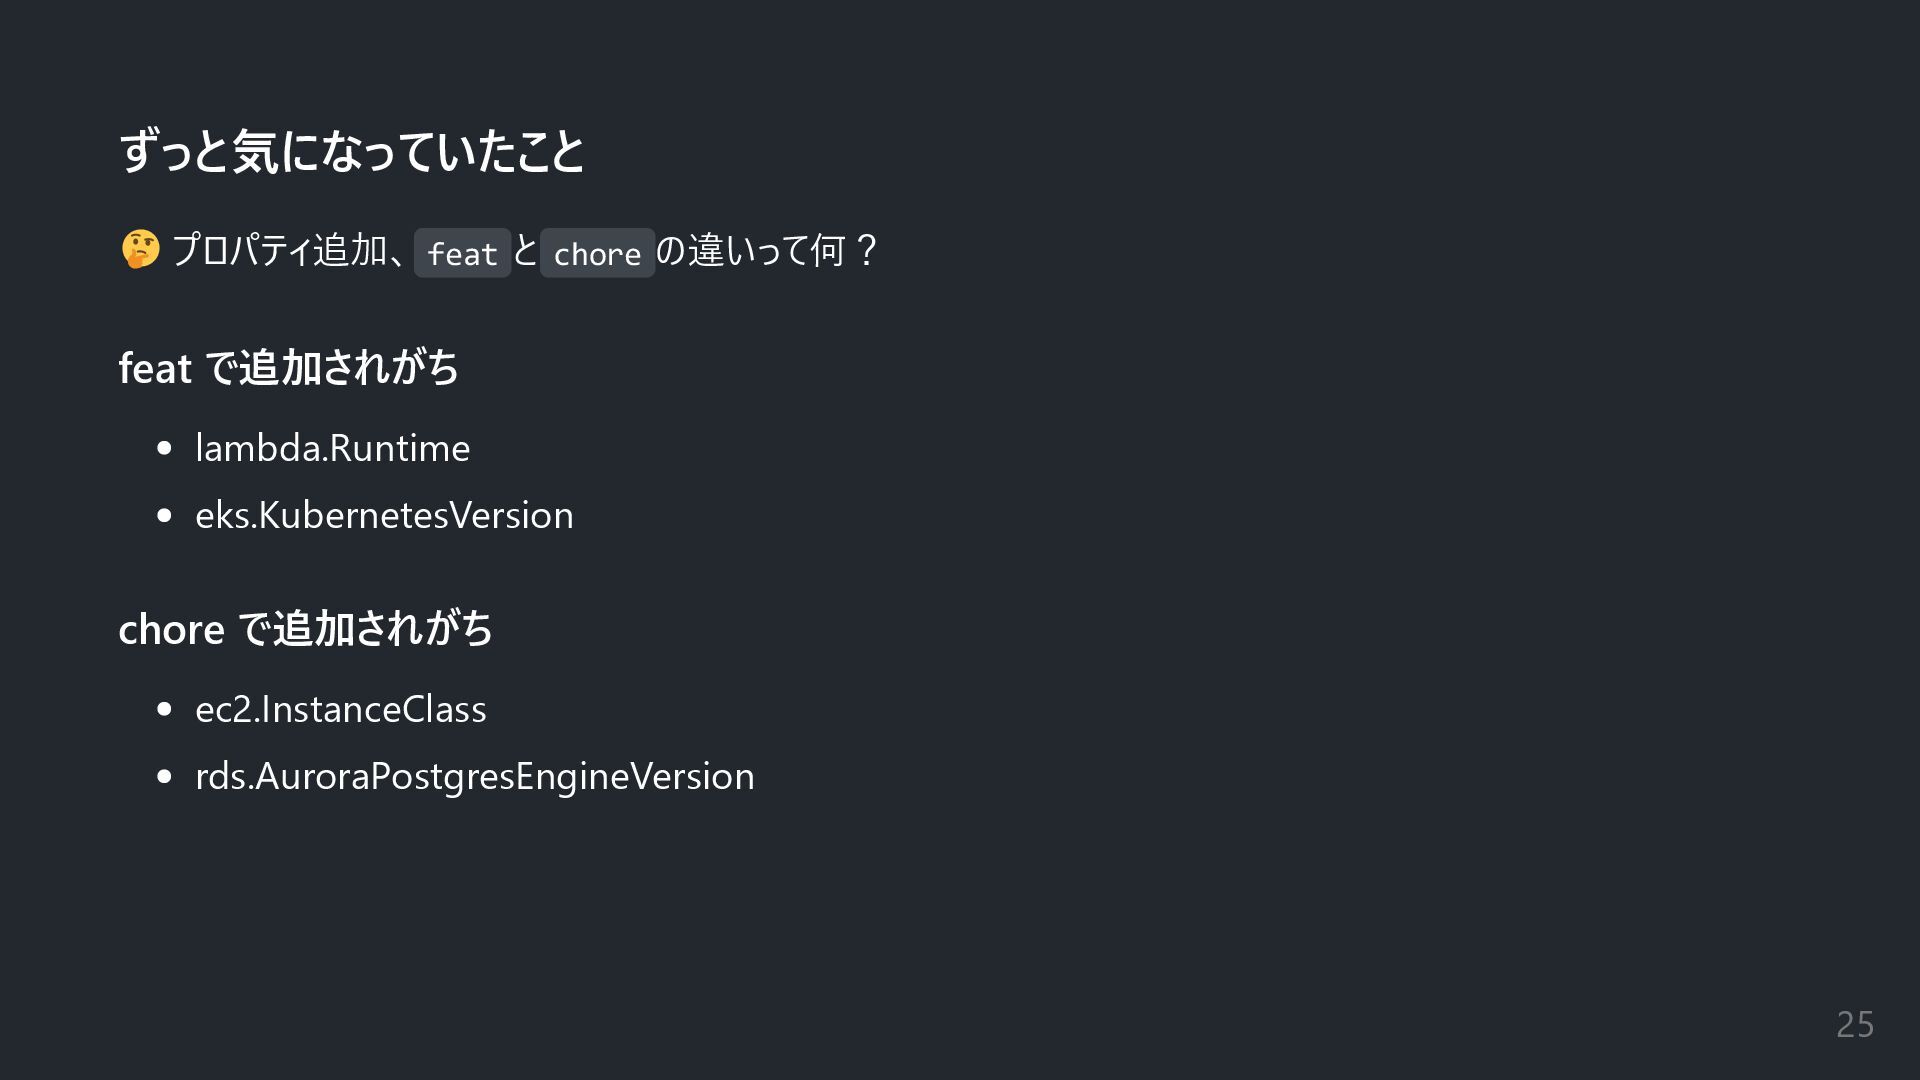
Task: Select the feat inline code badge
Action: click(x=462, y=253)
